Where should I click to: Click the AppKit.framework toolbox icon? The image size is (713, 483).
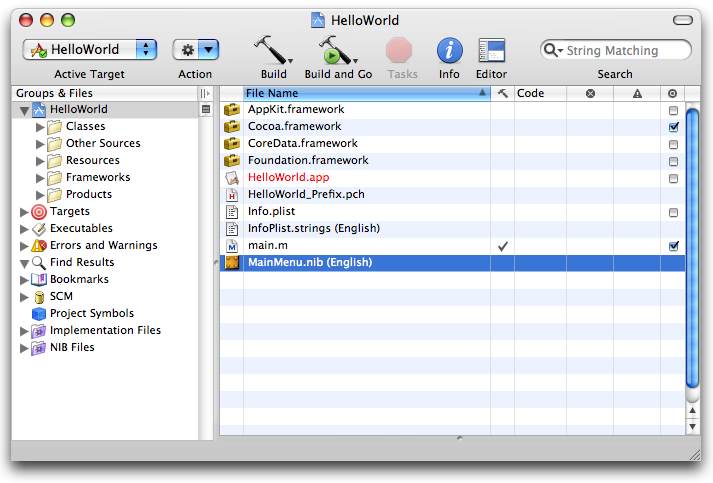tap(232, 110)
